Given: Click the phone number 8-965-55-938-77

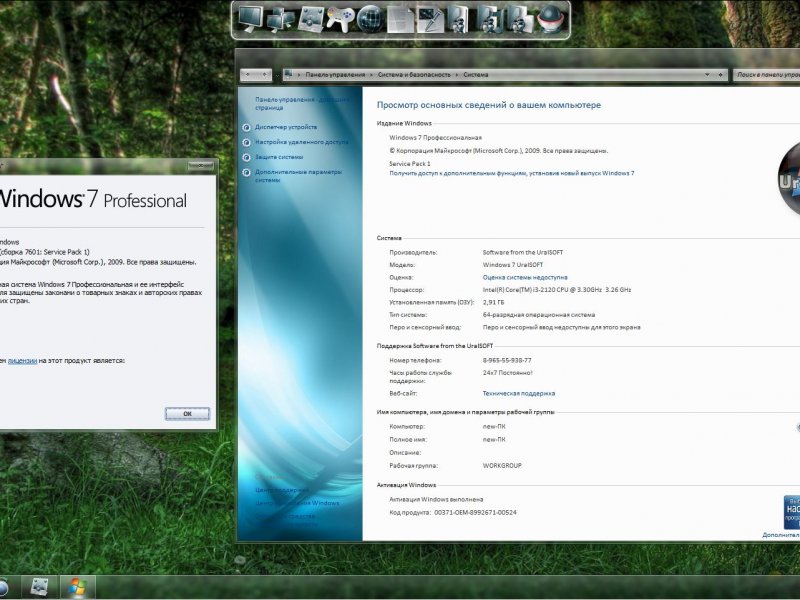Looking at the screenshot, I should click(507, 360).
